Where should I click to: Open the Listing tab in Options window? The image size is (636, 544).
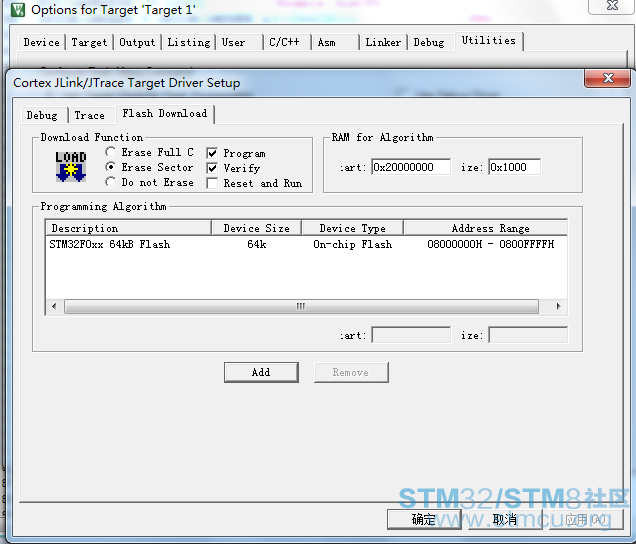point(189,42)
